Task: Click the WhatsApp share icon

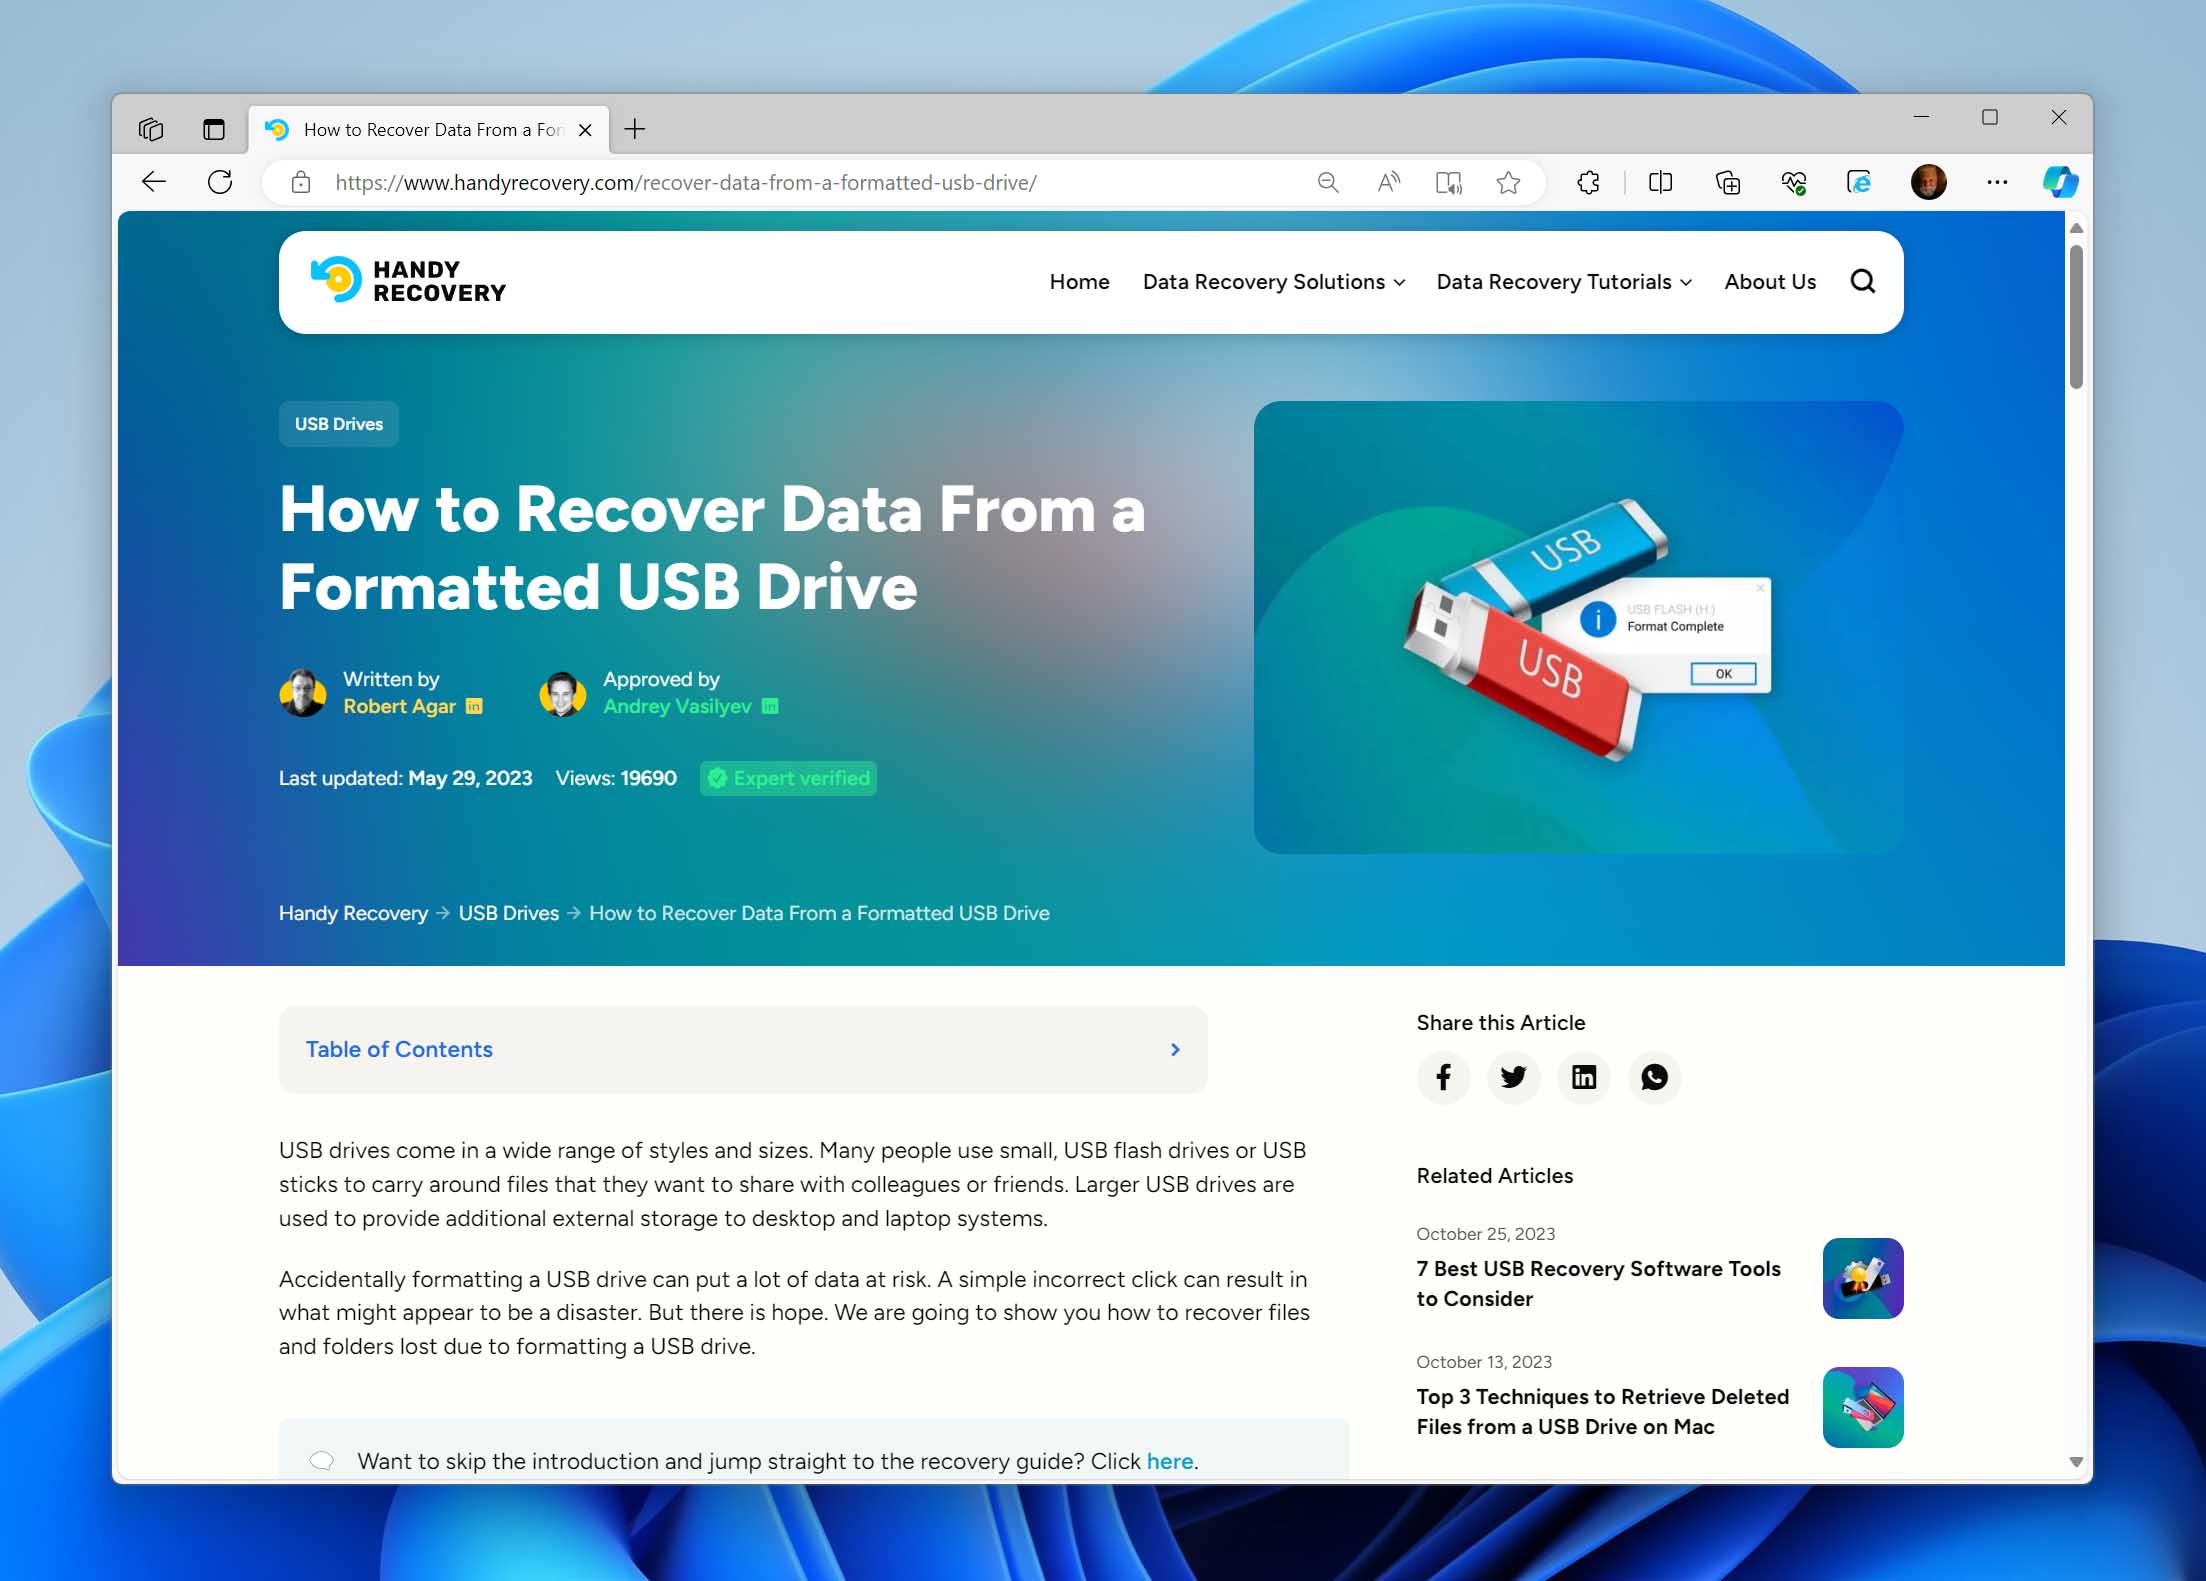Action: tap(1655, 1076)
